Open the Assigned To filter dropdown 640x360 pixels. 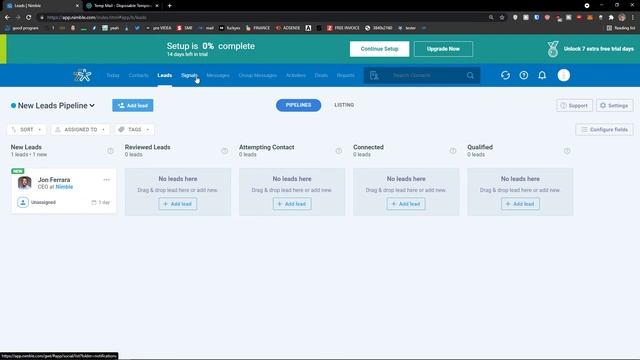click(x=80, y=130)
